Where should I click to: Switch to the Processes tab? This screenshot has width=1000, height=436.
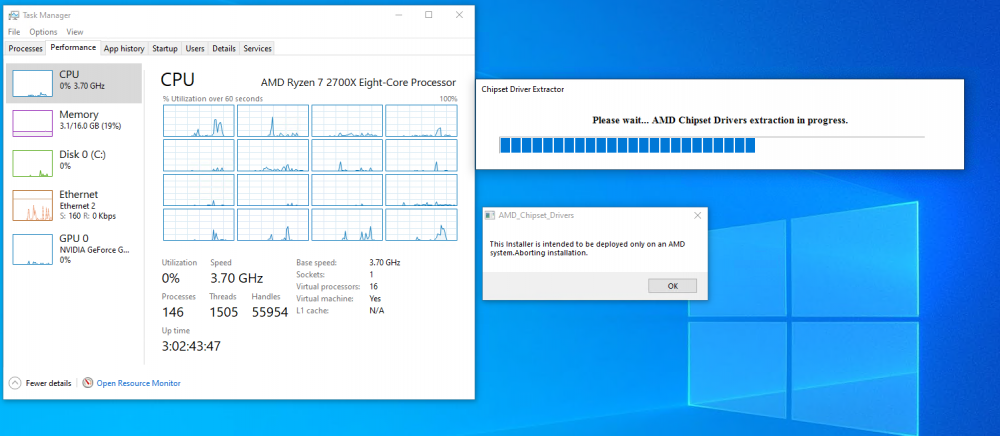click(x=26, y=48)
